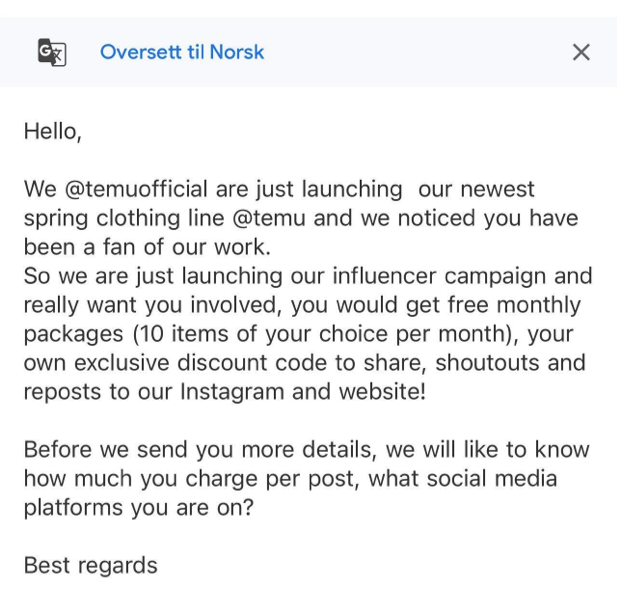The height and width of the screenshot is (606, 617).
Task: Click the "Best regards" sign-off text
Action: pyautogui.click(x=90, y=565)
